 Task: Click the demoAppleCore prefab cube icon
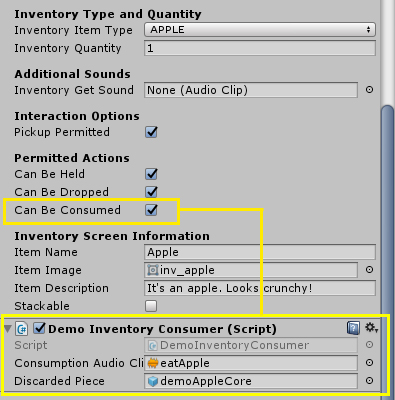[x=153, y=381]
